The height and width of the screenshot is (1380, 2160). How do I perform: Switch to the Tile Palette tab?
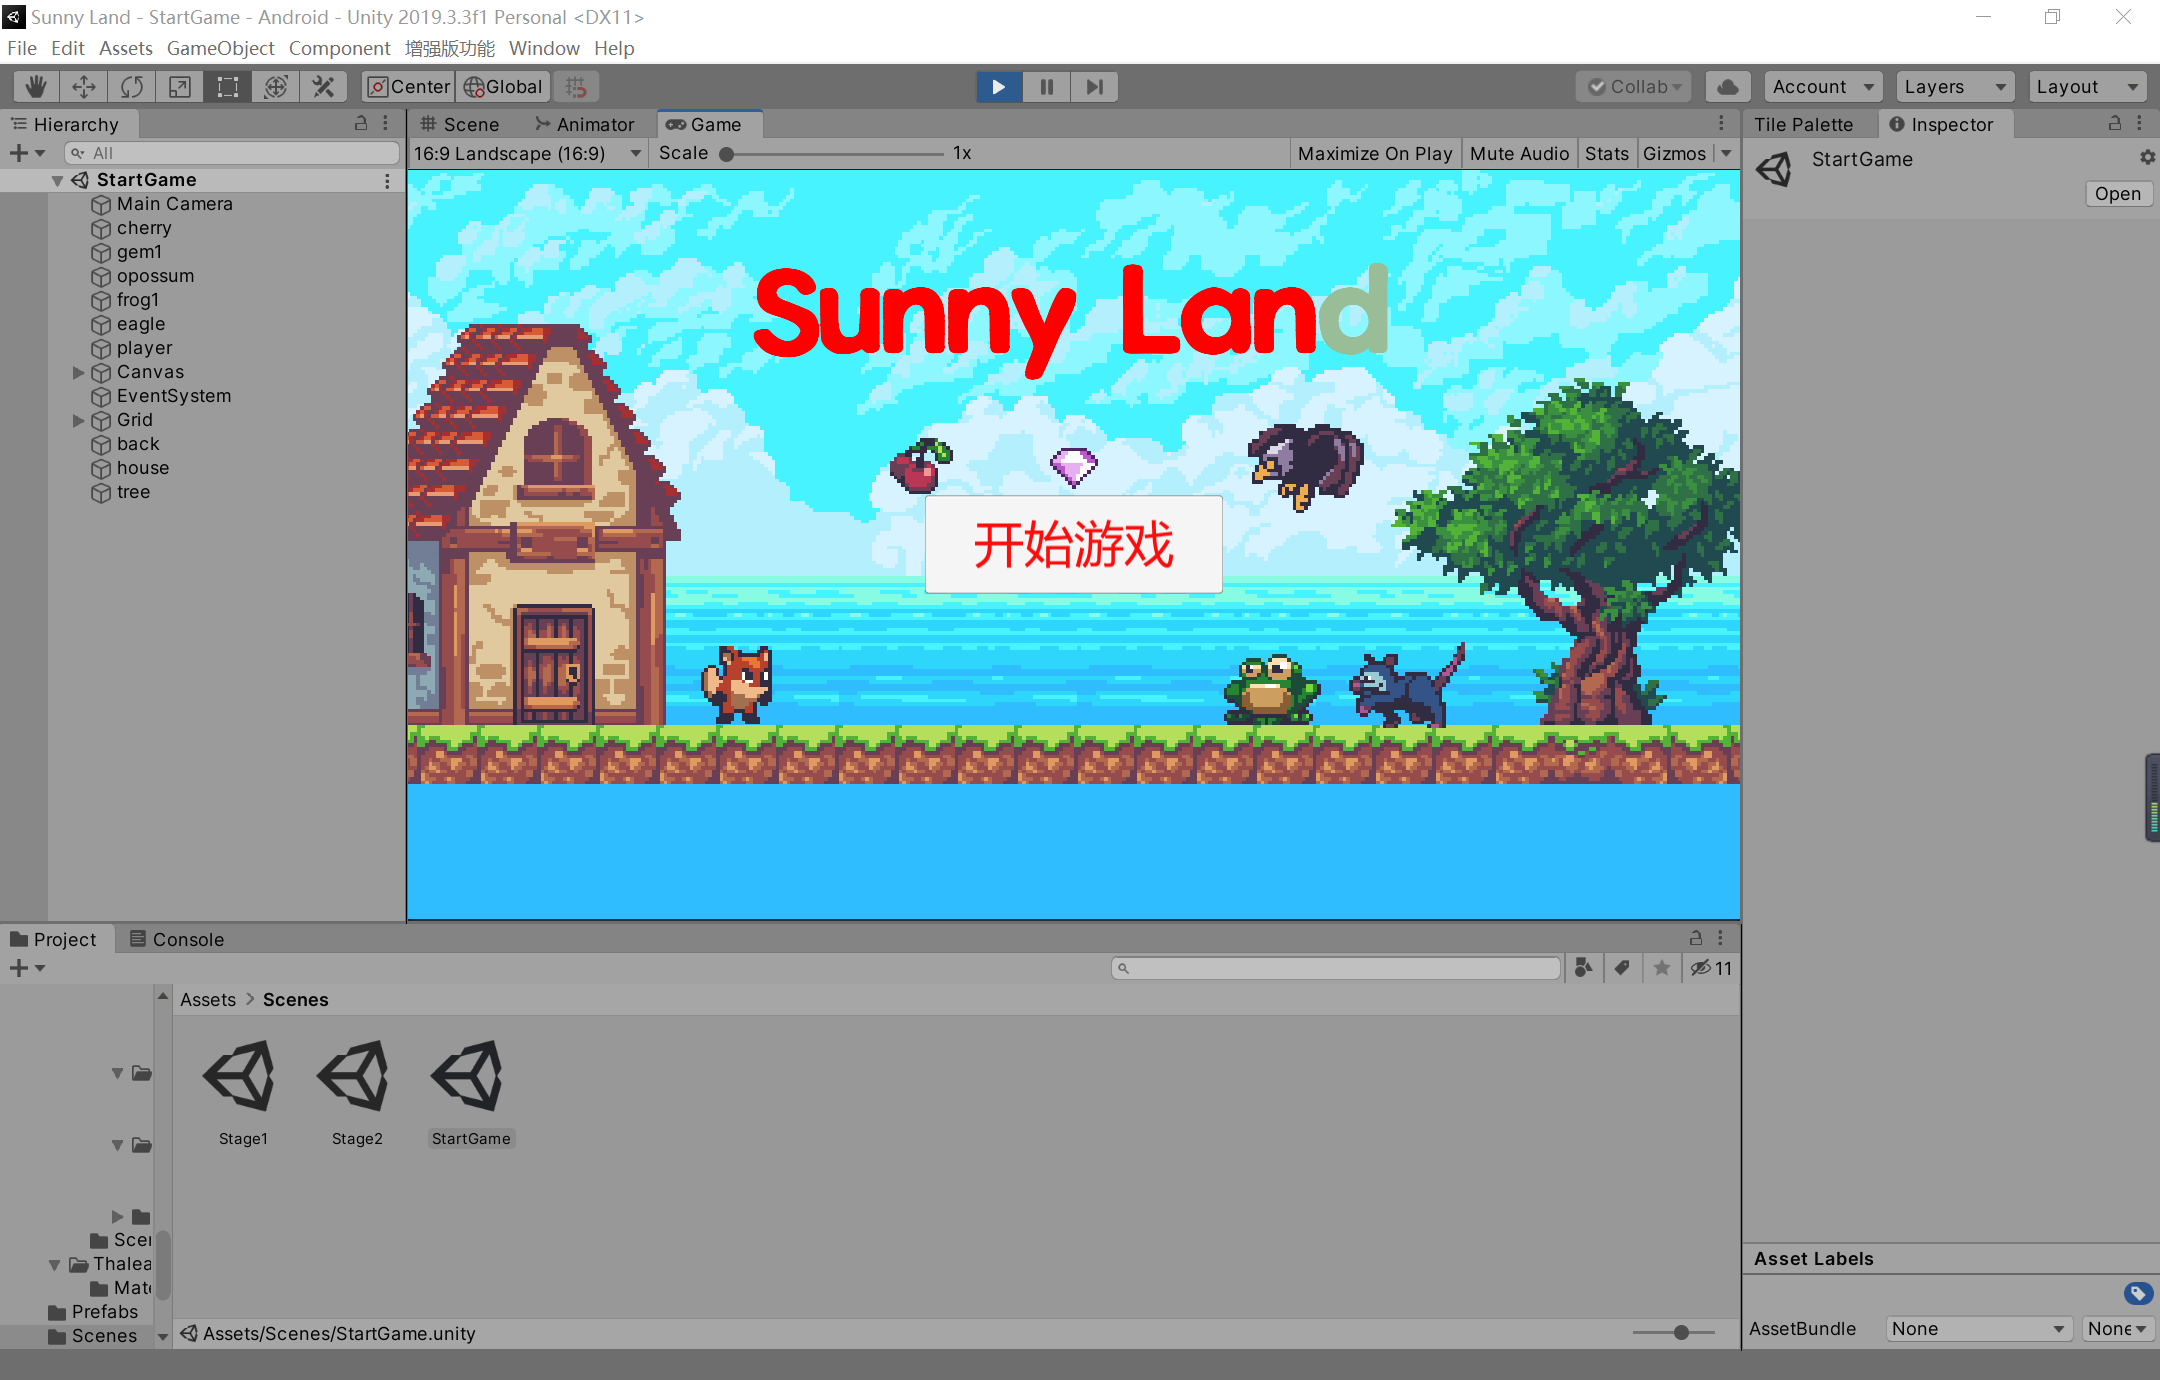tap(1803, 124)
